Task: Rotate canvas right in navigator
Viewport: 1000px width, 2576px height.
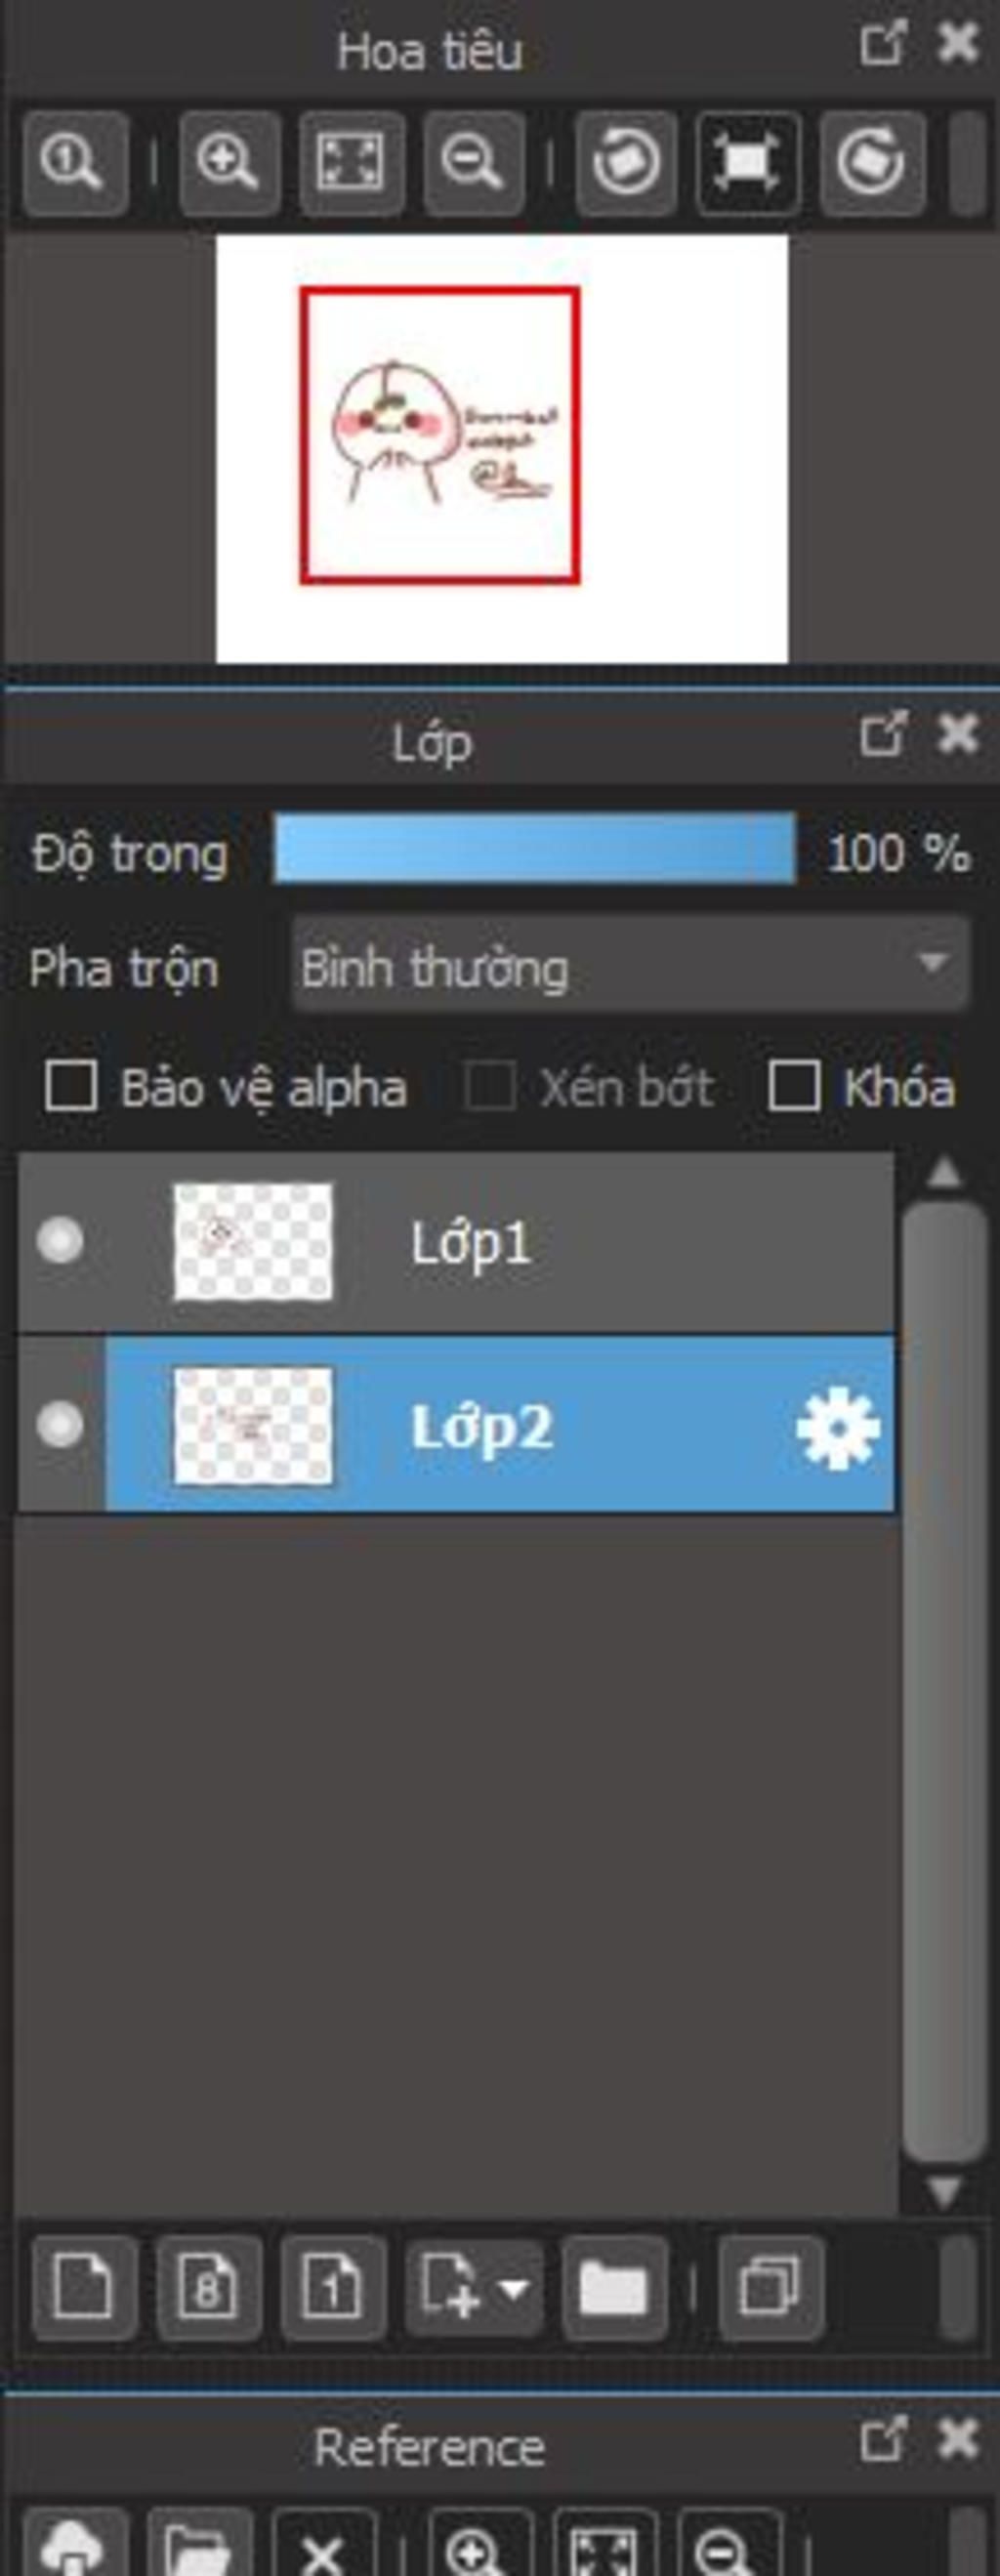Action: point(872,163)
